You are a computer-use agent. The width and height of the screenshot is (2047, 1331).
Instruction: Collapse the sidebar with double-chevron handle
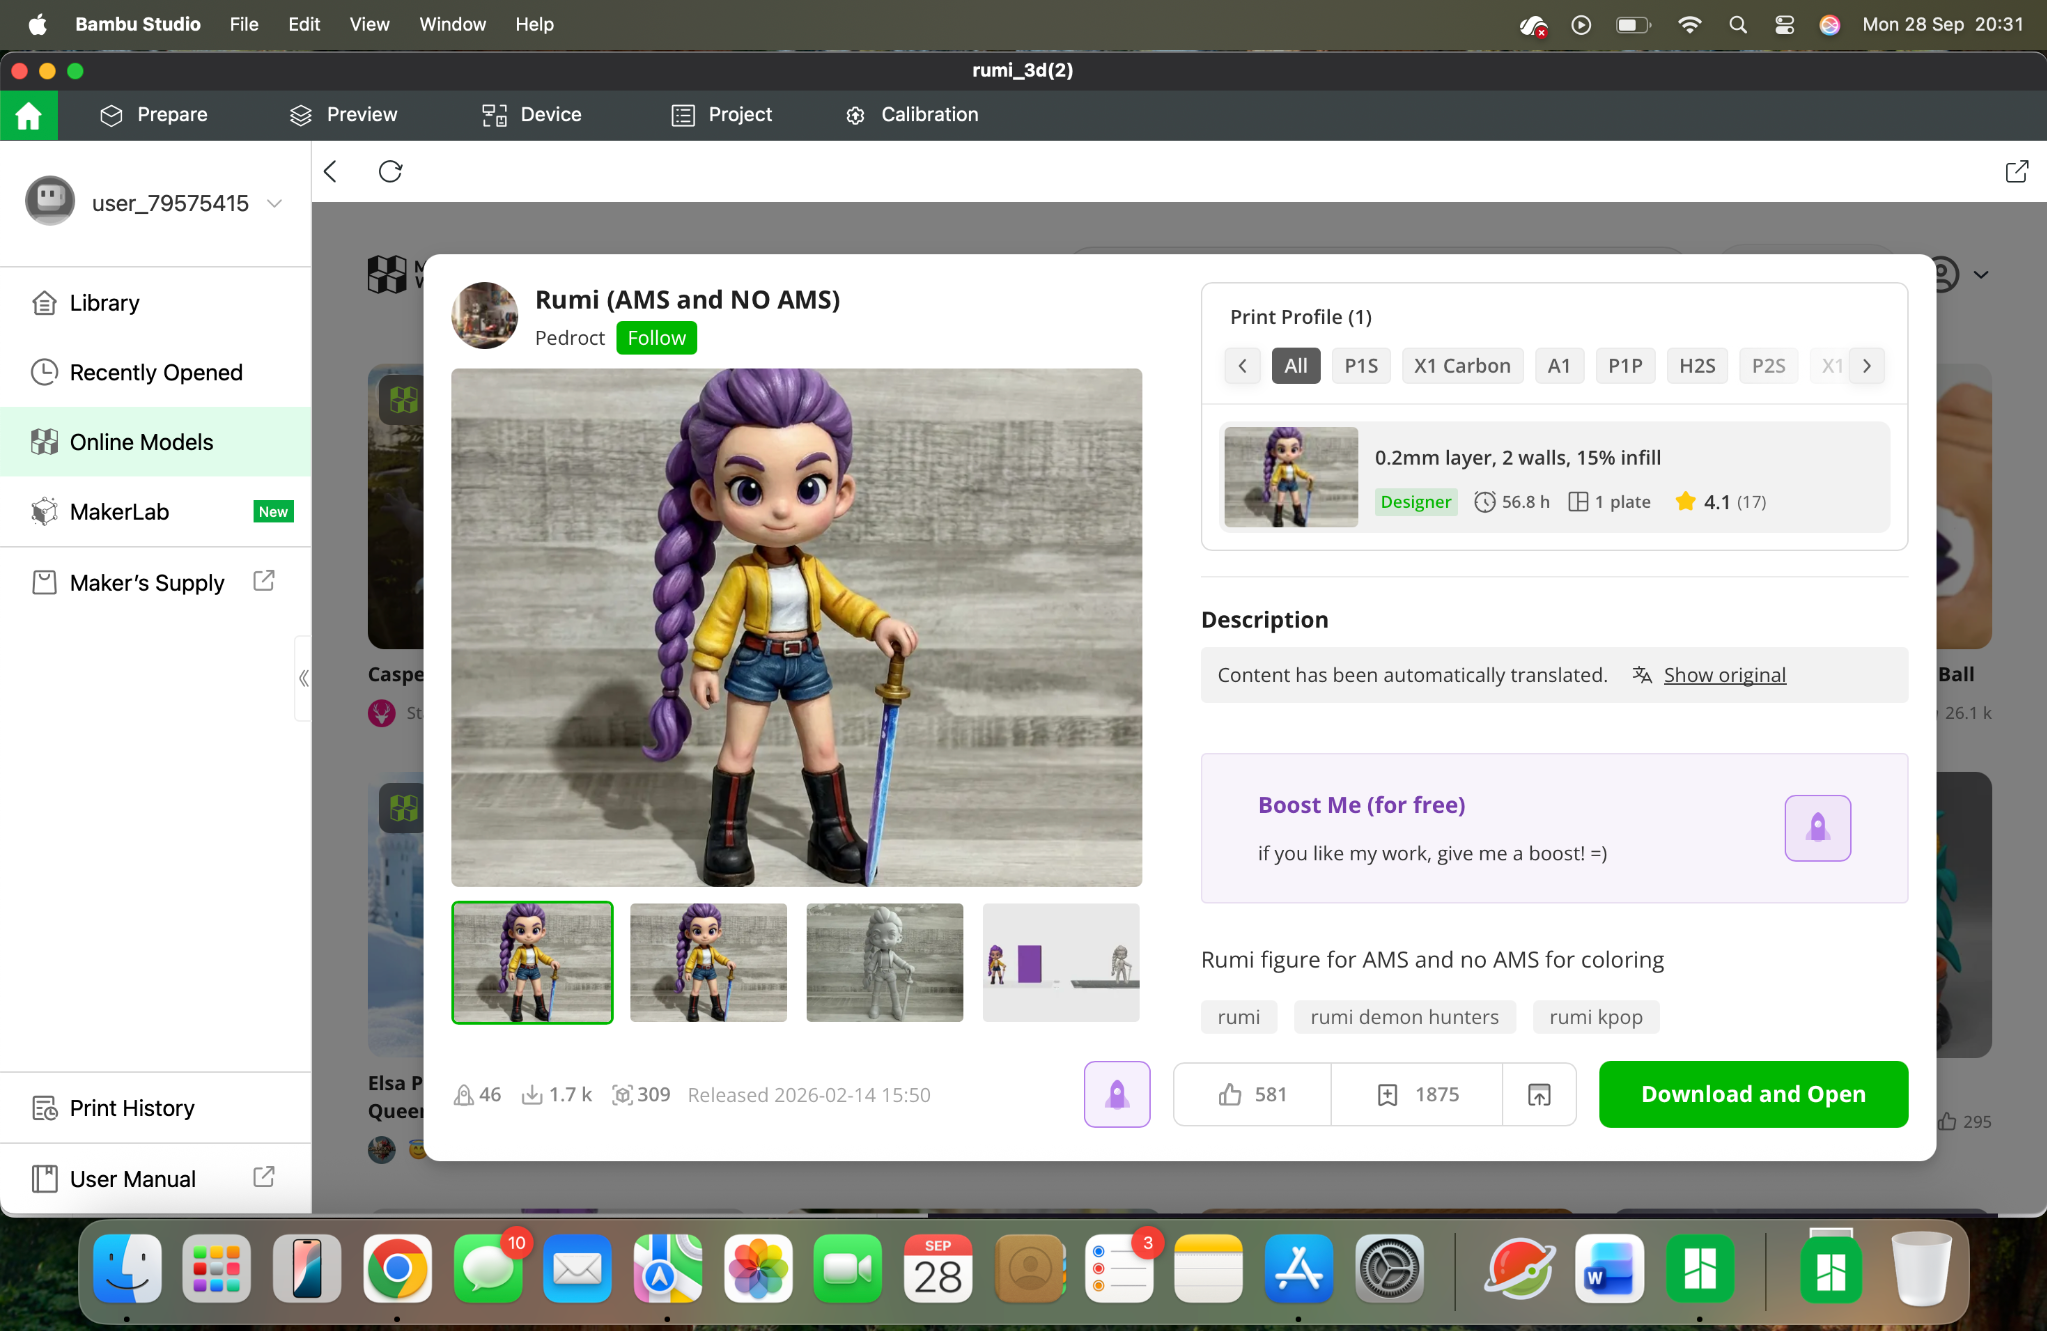coord(303,678)
